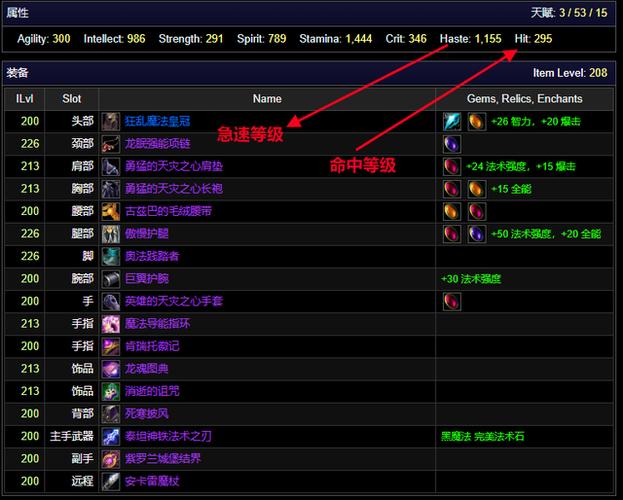Click the 魔法导能指环 ring icon
The image size is (623, 500).
click(111, 323)
